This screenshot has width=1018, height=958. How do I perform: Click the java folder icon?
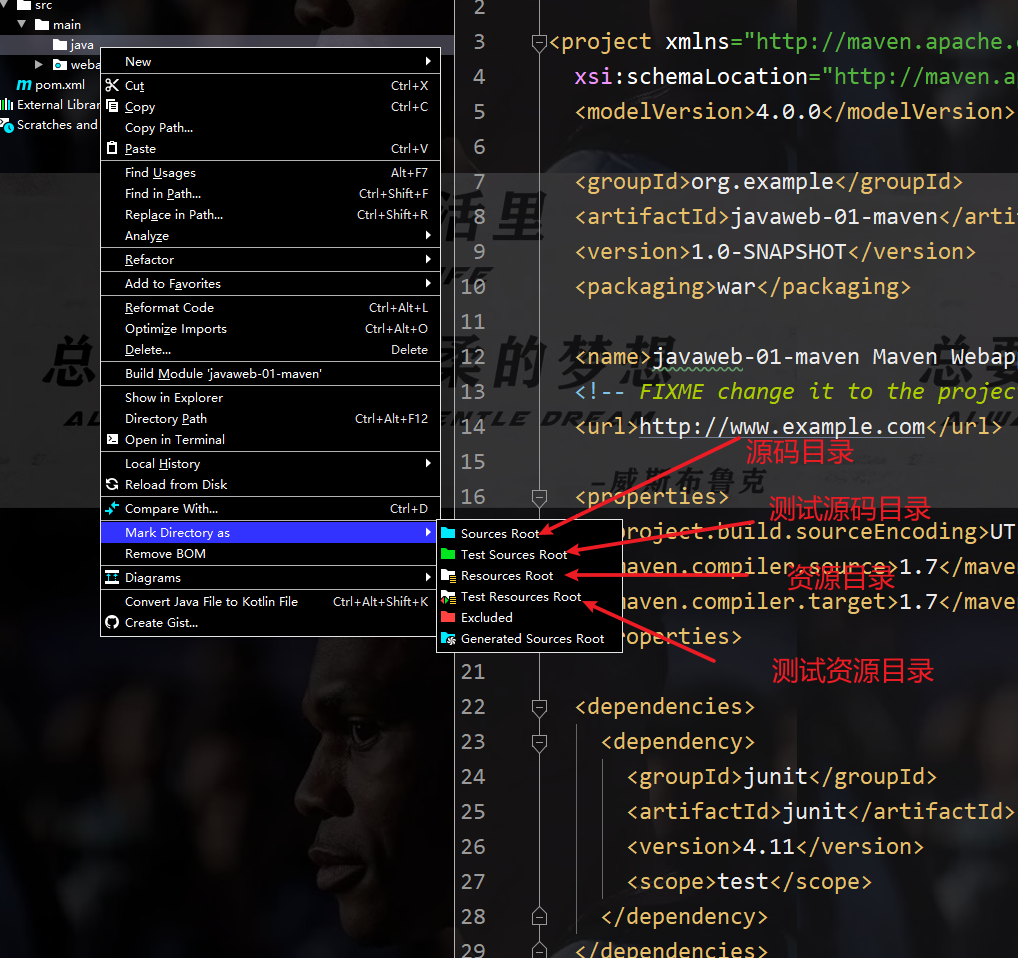(x=60, y=44)
